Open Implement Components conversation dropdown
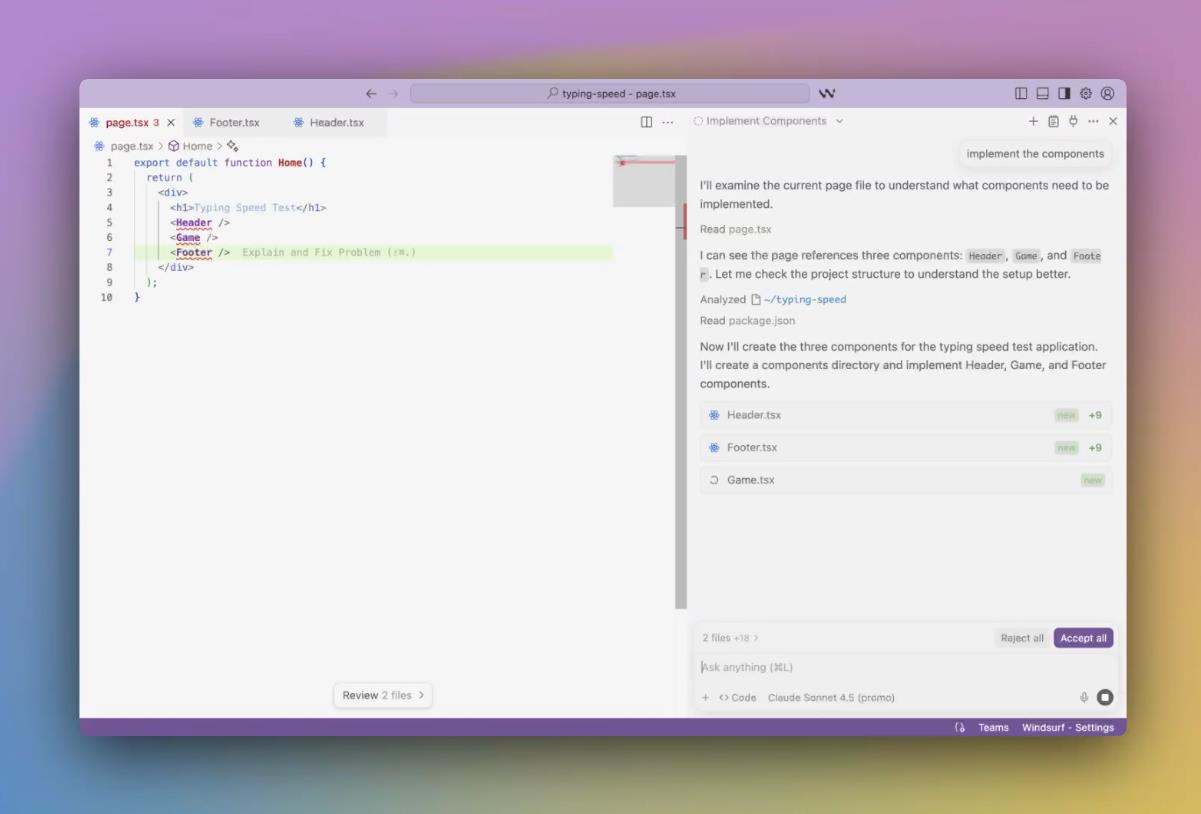Image resolution: width=1201 pixels, height=814 pixels. tap(768, 121)
